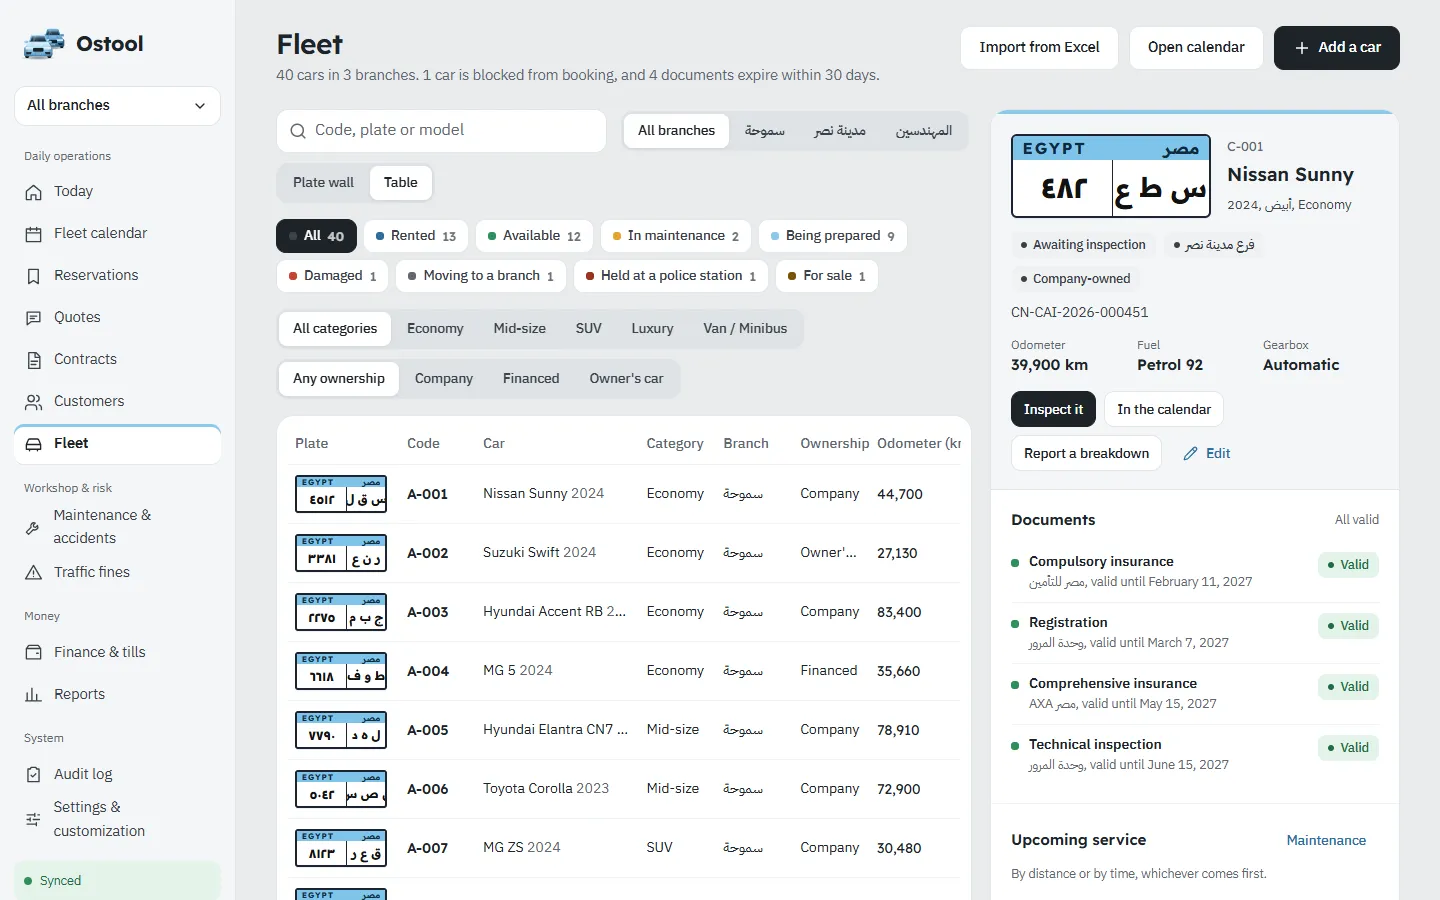
Task: Filter category to Mid-size
Action: pos(520,329)
